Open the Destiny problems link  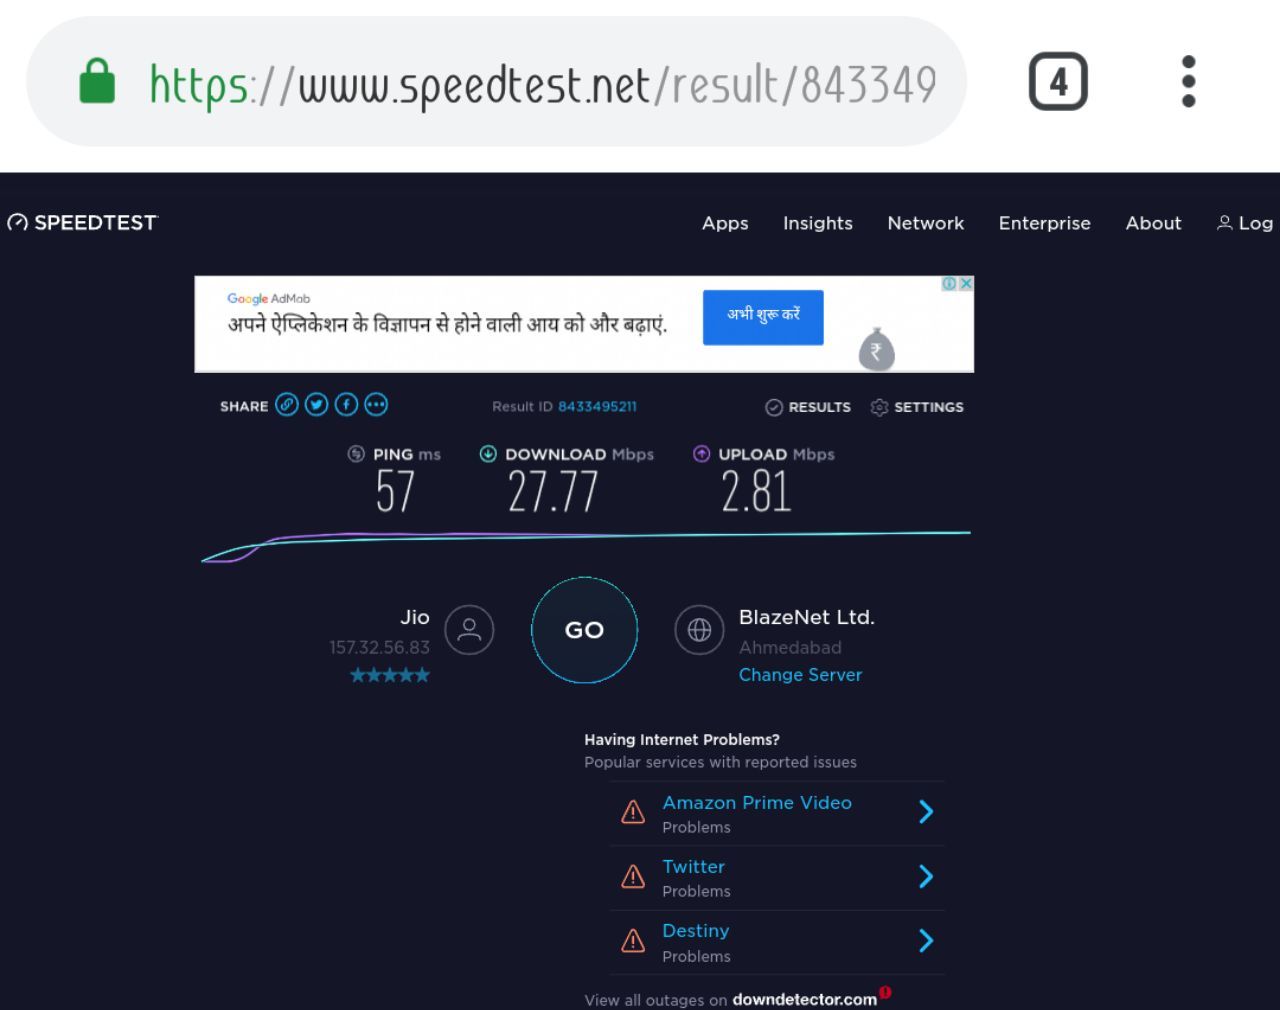tap(696, 931)
